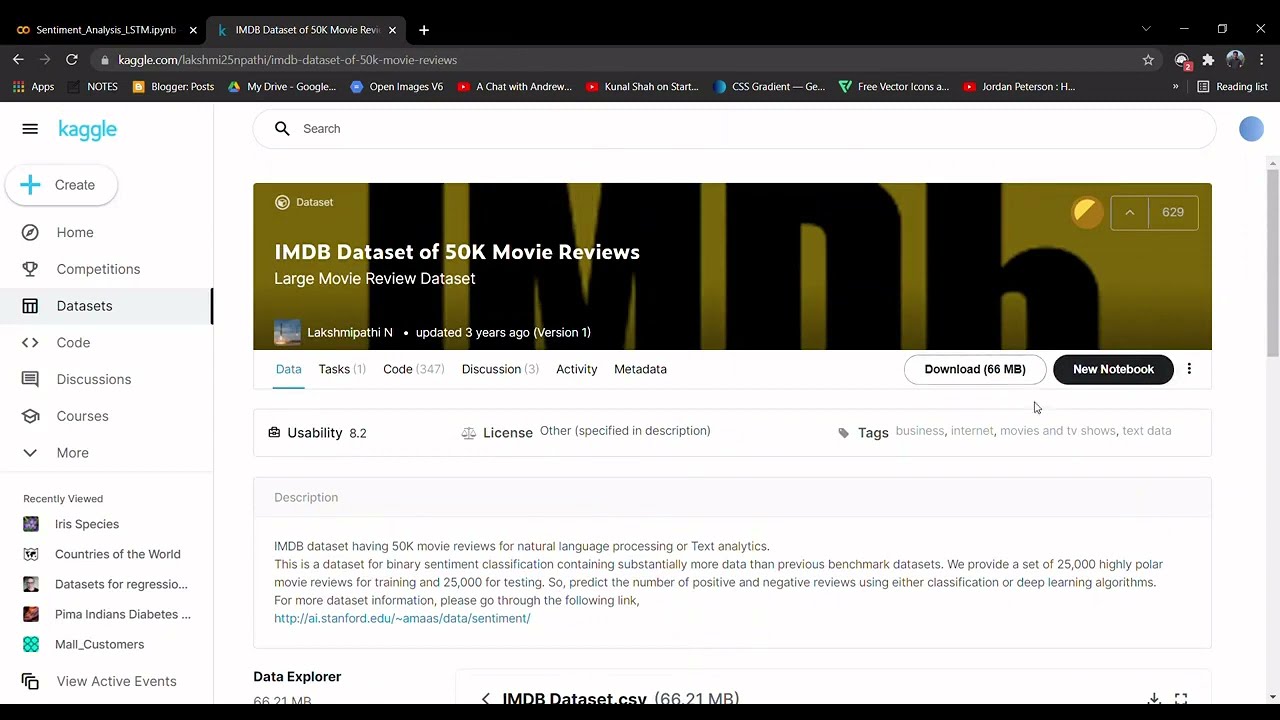Open My Drive Google bookmark
1280x720 pixels.
[282, 87]
